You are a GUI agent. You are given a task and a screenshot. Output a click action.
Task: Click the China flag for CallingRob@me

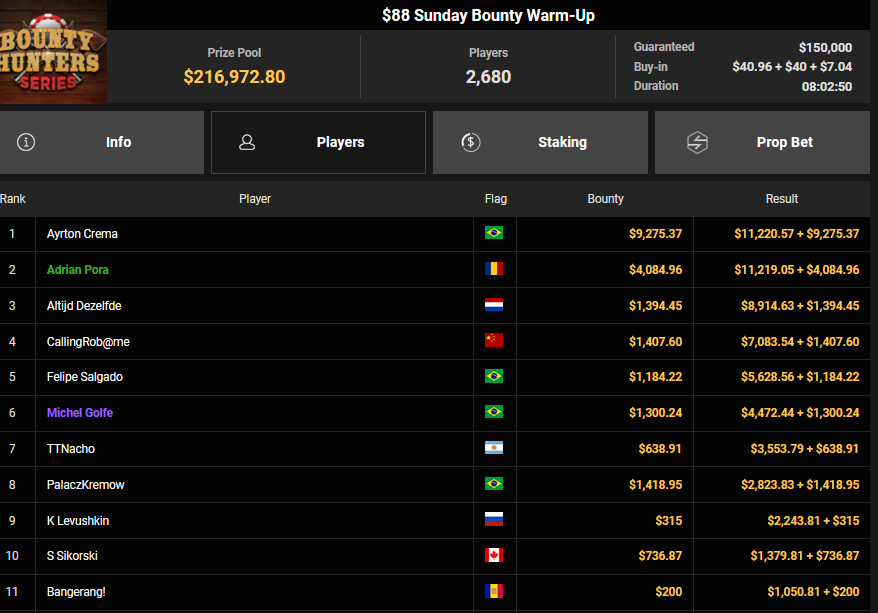(x=493, y=341)
